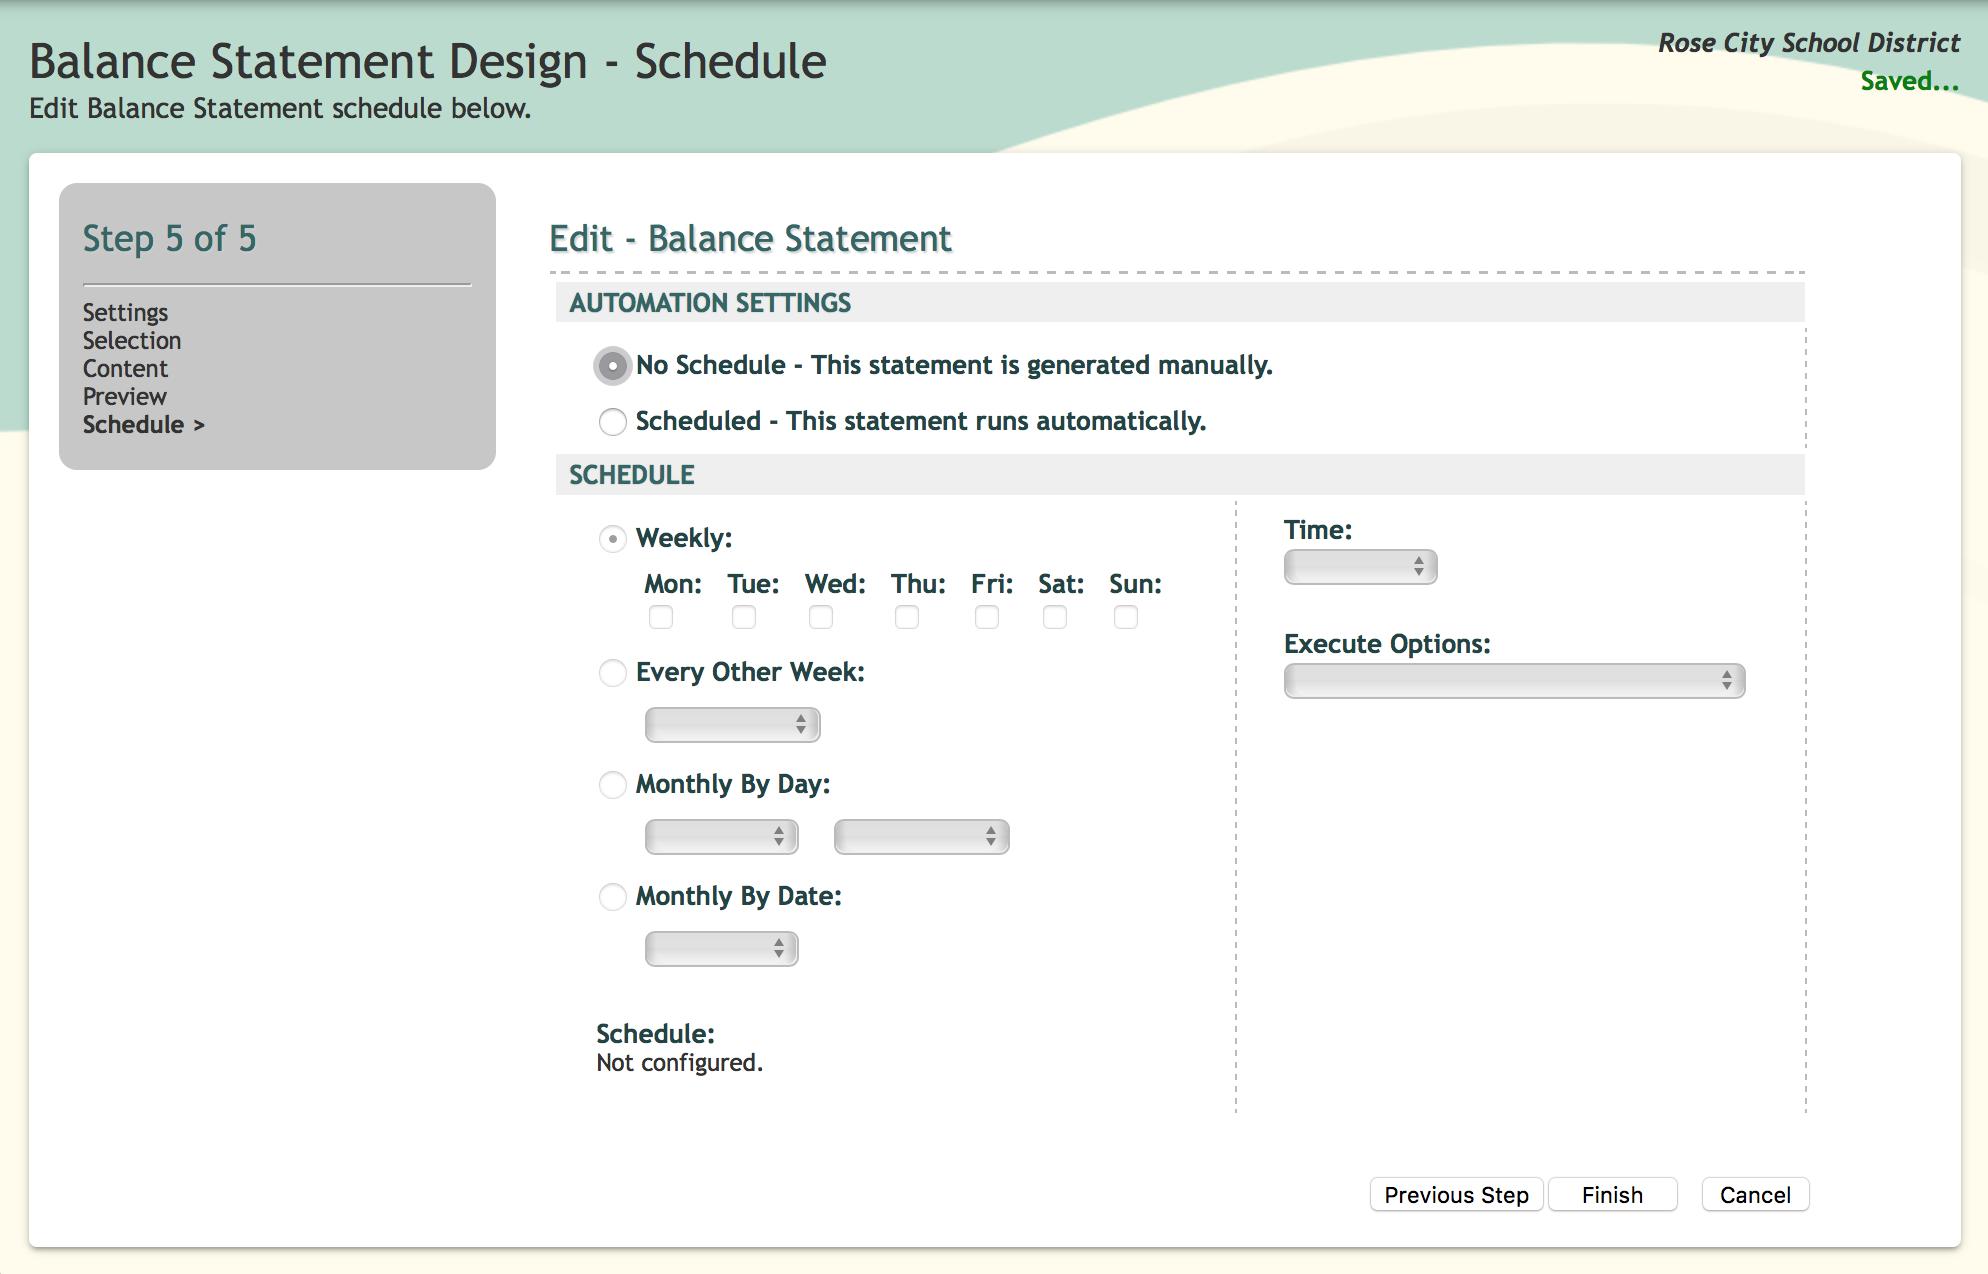
Task: Open first Monthly By Day dropdown
Action: click(x=721, y=837)
